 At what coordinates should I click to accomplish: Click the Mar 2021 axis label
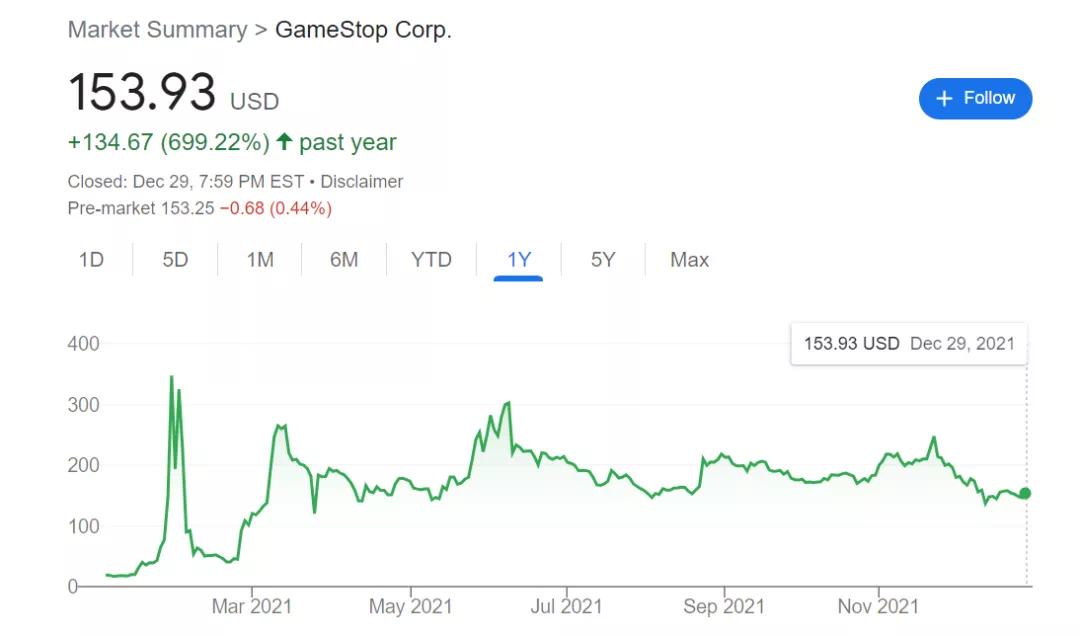(253, 606)
